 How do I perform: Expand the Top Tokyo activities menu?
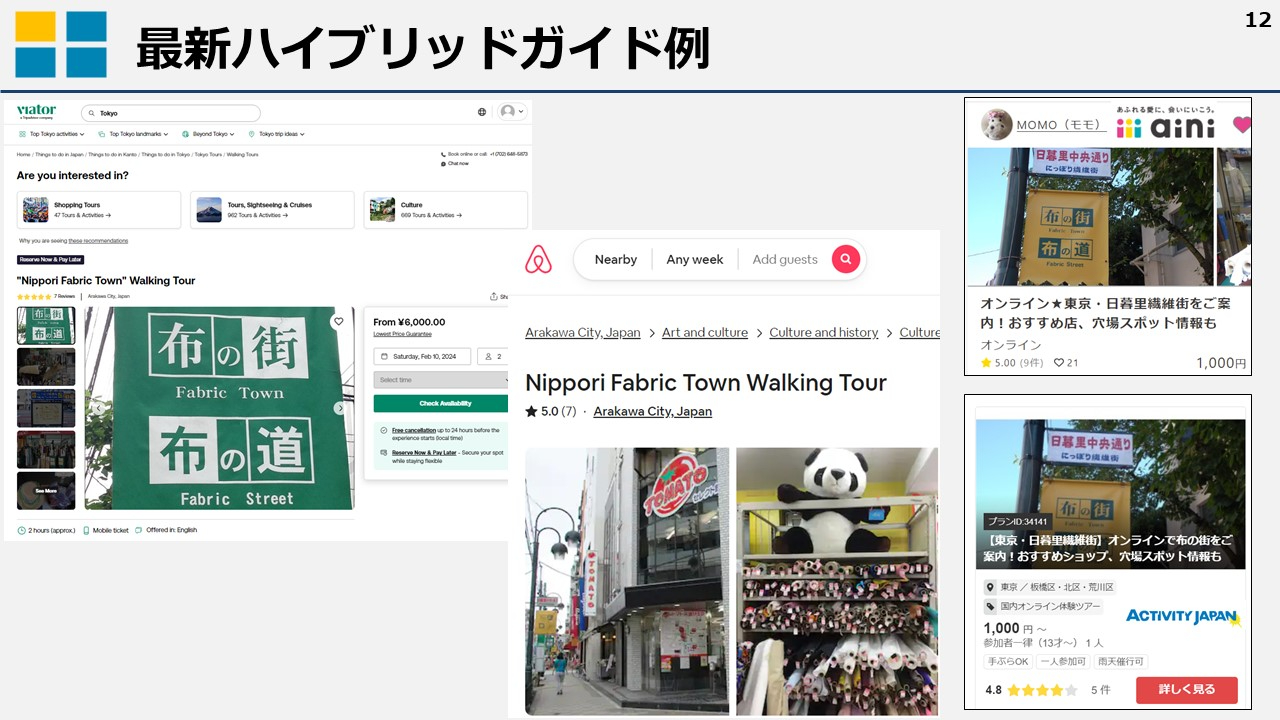click(x=52, y=134)
